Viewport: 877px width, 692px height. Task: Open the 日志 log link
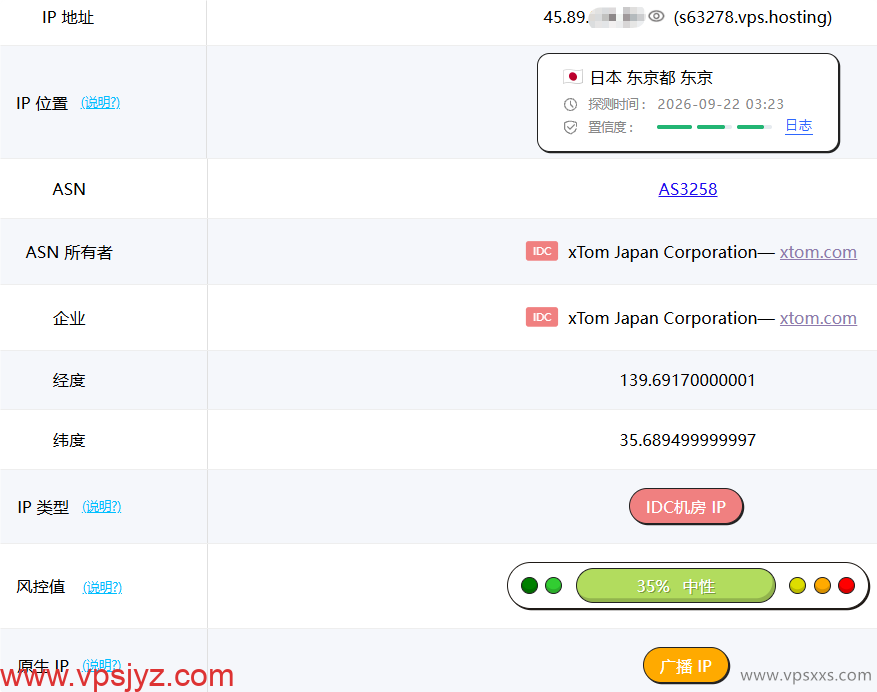click(x=798, y=126)
